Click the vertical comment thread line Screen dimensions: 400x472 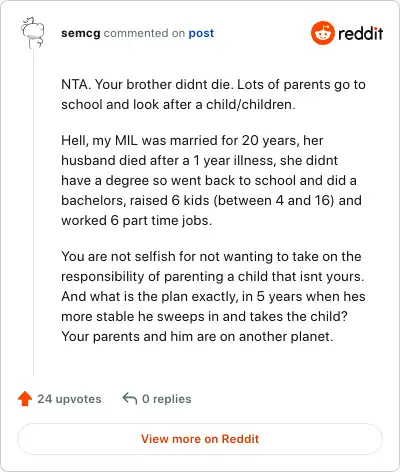point(33,213)
